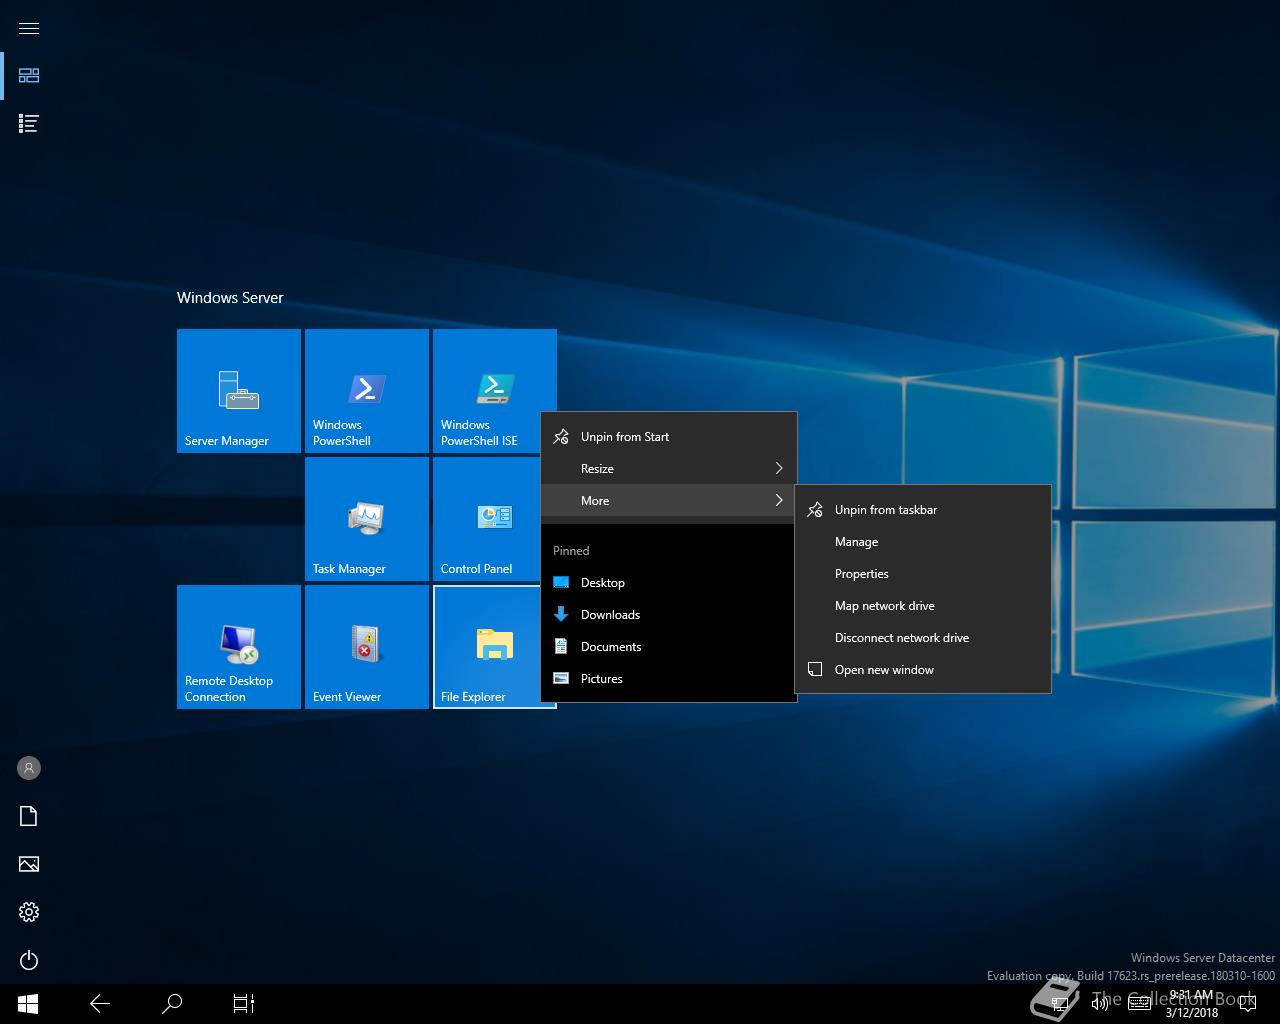Open Settings gear icon
This screenshot has height=1024, width=1280.
(x=29, y=912)
